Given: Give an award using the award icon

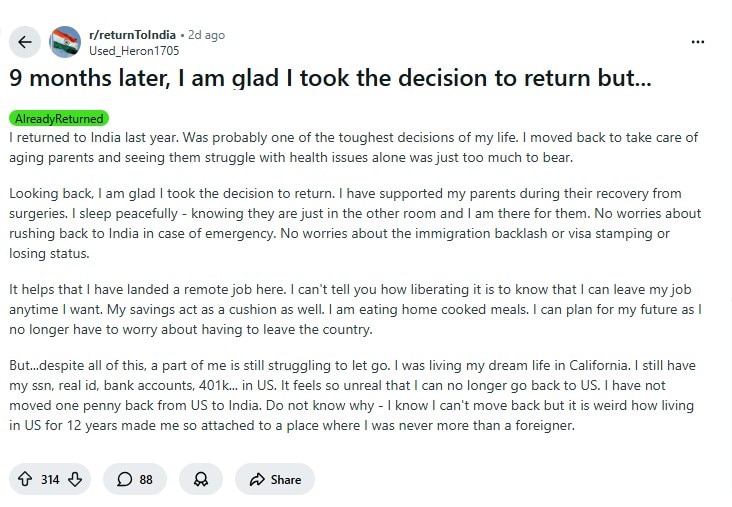Looking at the screenshot, I should click(201, 479).
